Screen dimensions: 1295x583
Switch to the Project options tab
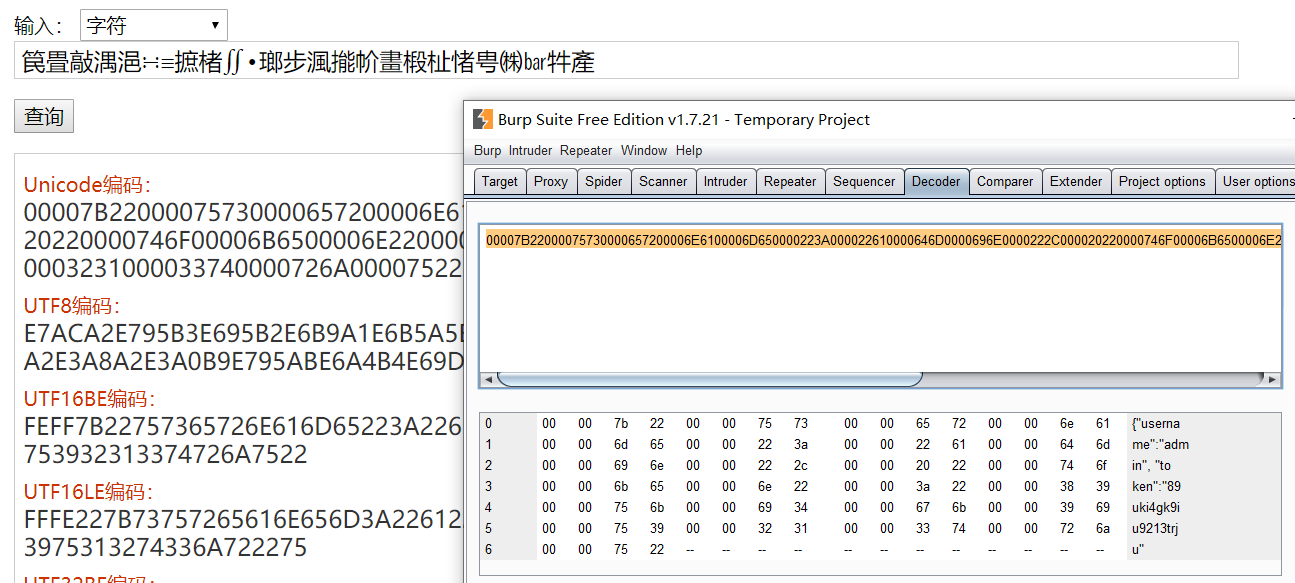(1162, 182)
